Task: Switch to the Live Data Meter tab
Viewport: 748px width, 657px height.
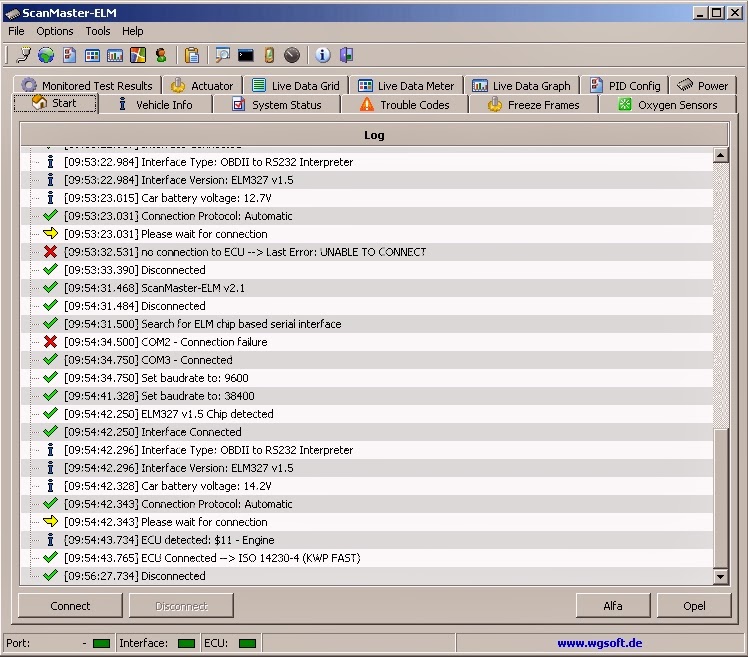Action: (x=406, y=85)
